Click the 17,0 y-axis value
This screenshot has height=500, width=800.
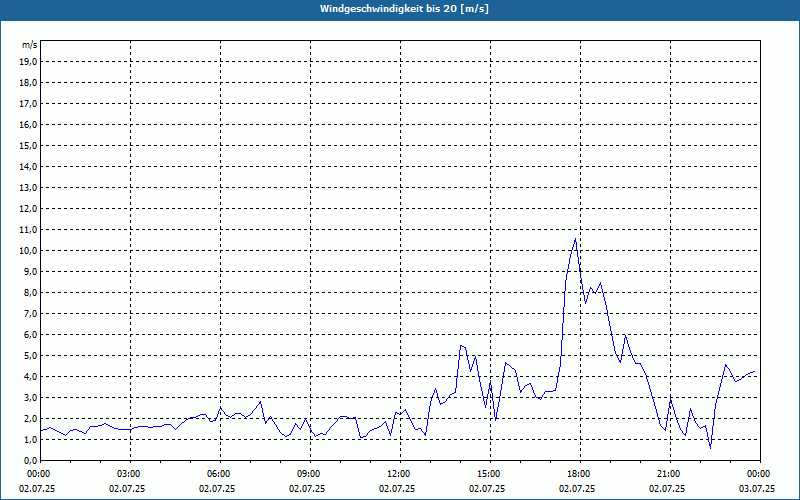coord(28,104)
